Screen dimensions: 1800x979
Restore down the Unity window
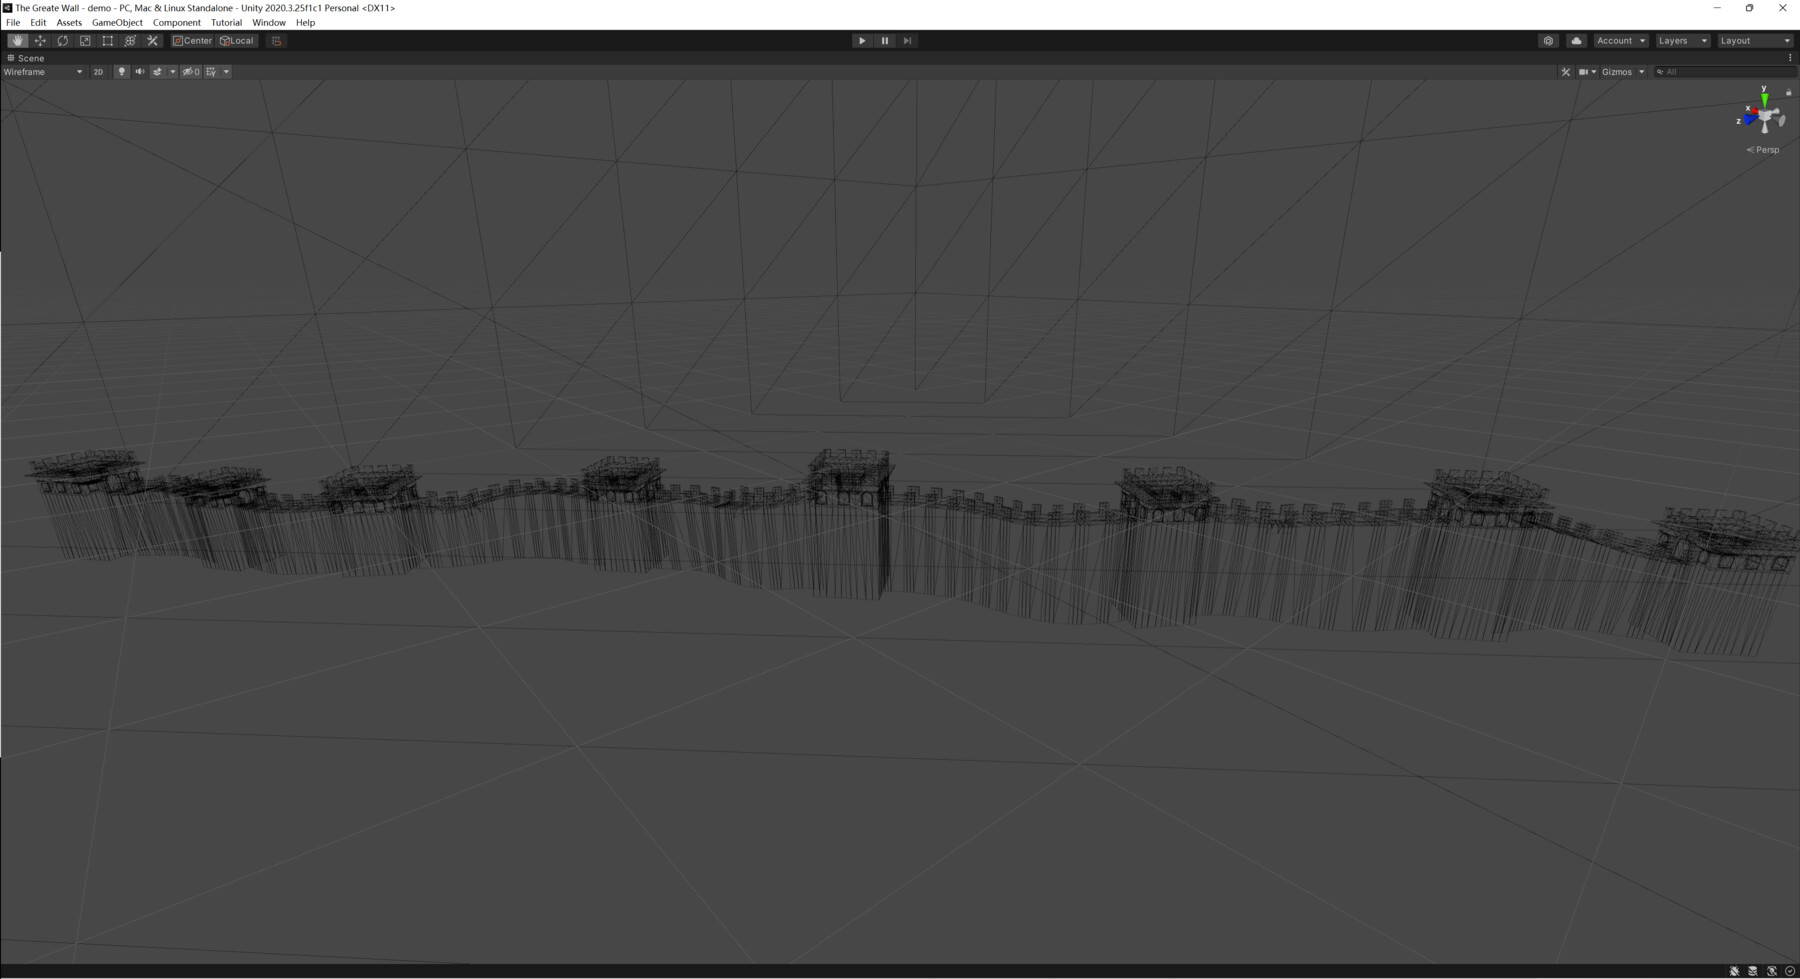click(x=1750, y=8)
